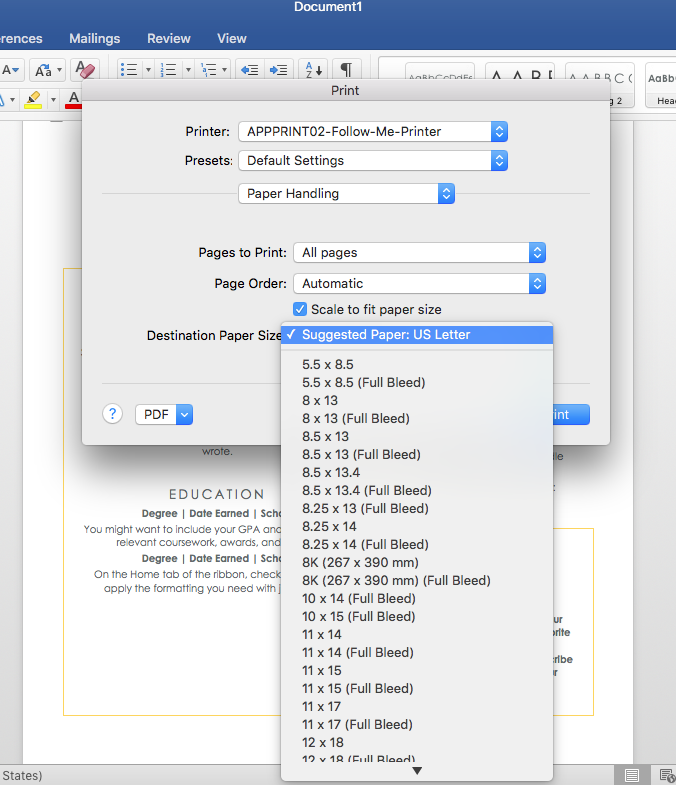Click the numbered list icon

tap(168, 70)
